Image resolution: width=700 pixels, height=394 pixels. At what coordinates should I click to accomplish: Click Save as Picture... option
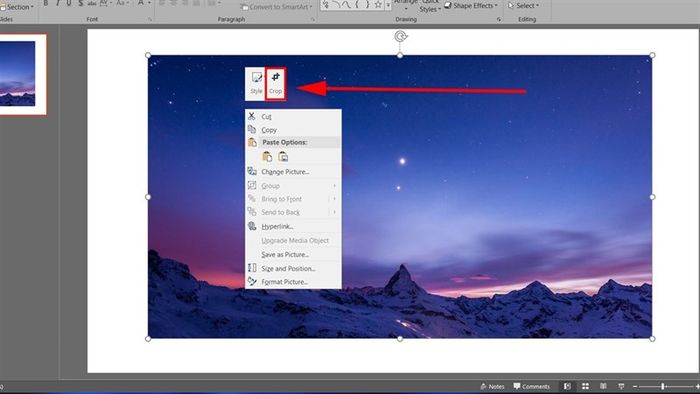(x=293, y=255)
